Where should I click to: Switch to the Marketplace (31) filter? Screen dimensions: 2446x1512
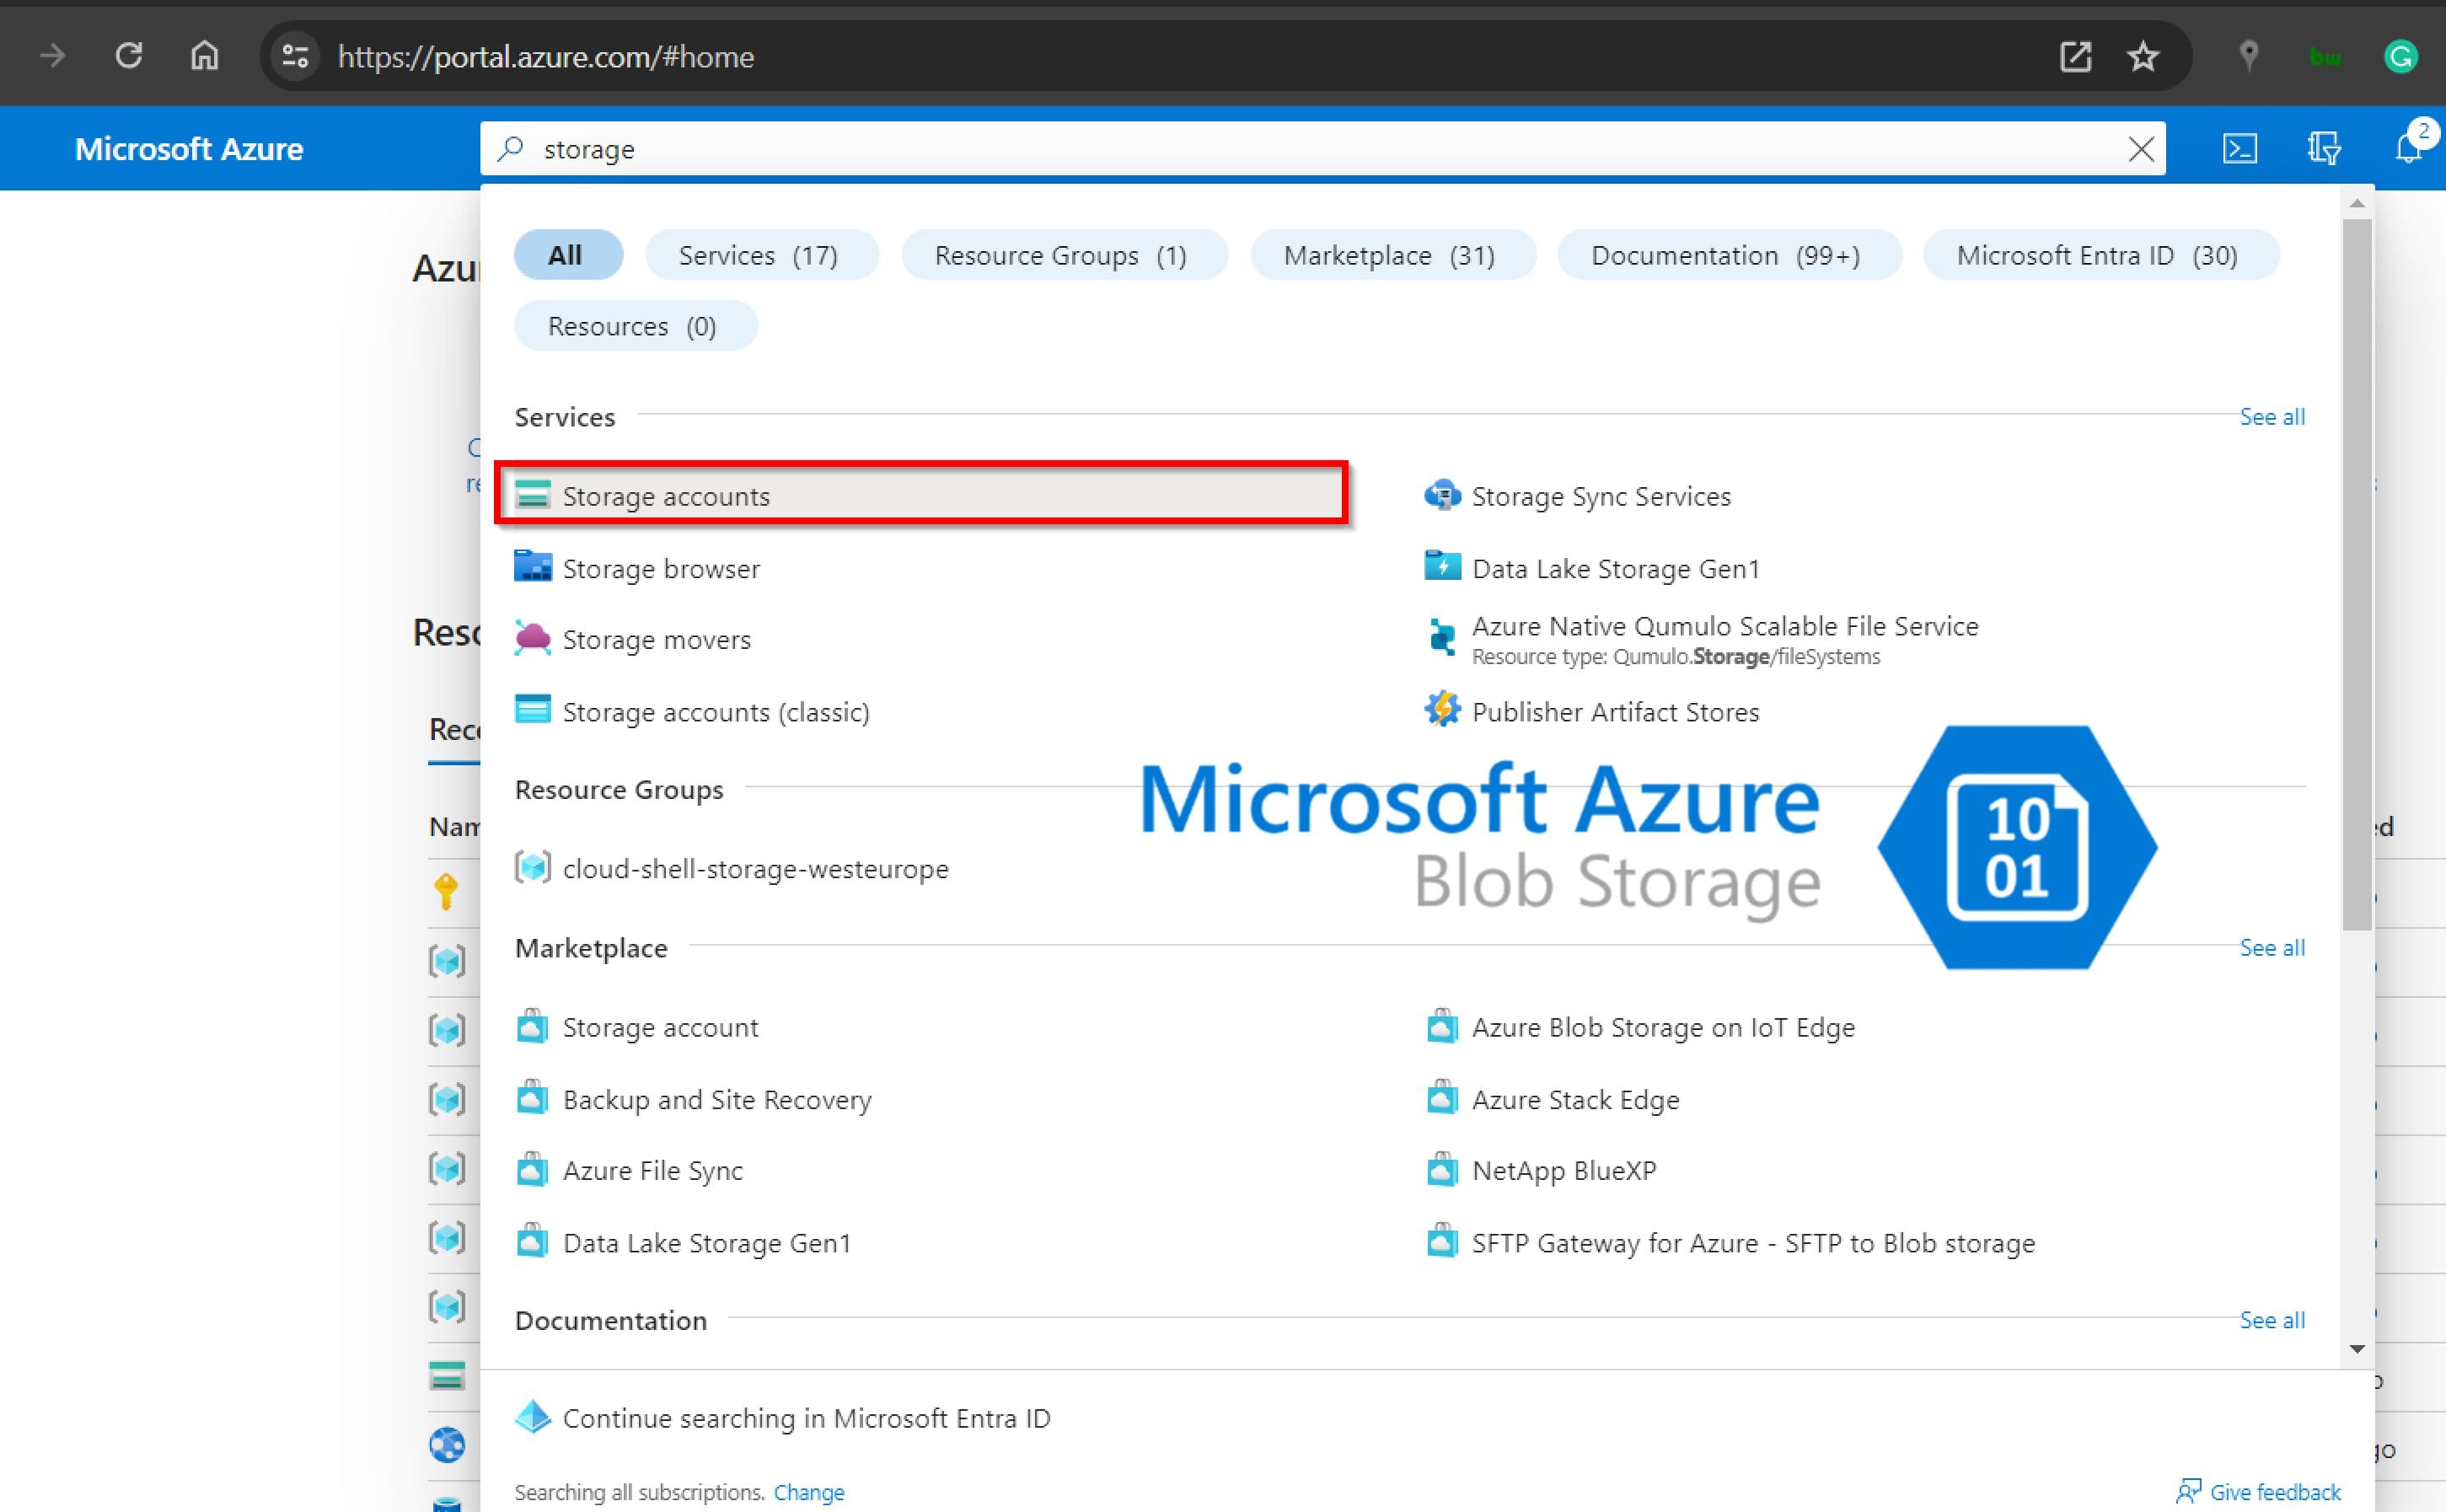1391,255
